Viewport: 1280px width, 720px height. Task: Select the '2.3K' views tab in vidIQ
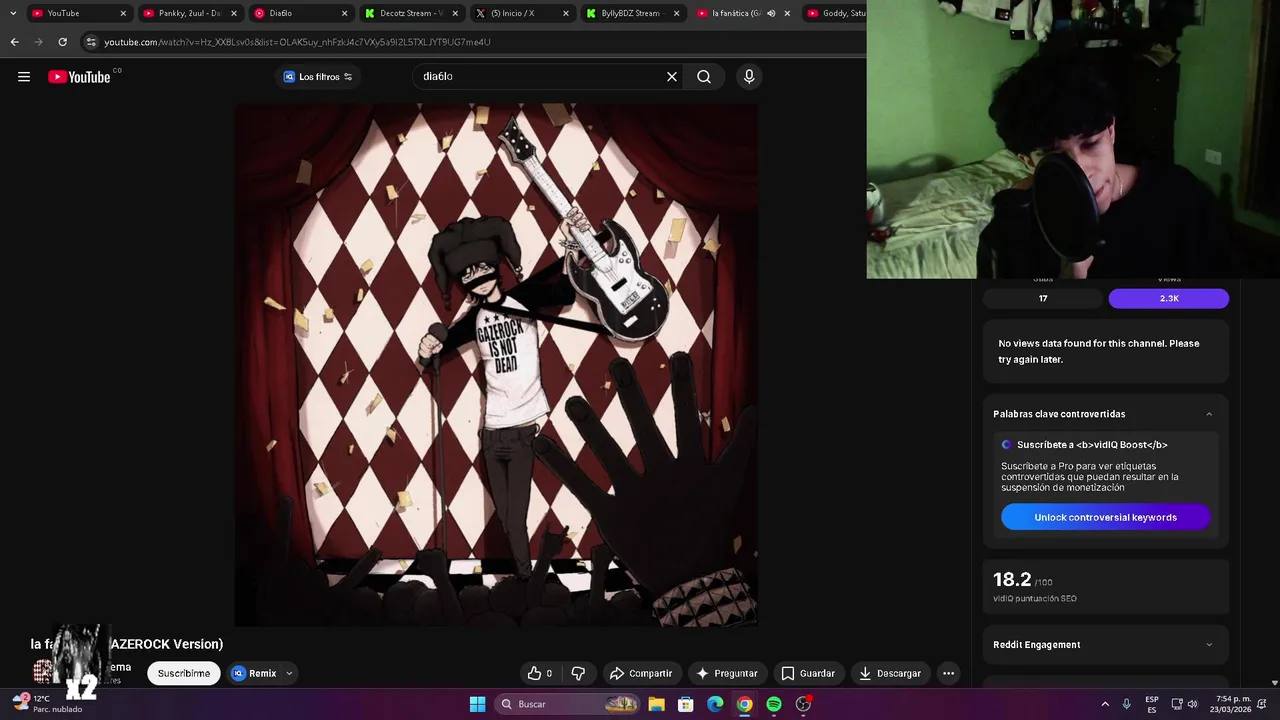coord(1169,298)
